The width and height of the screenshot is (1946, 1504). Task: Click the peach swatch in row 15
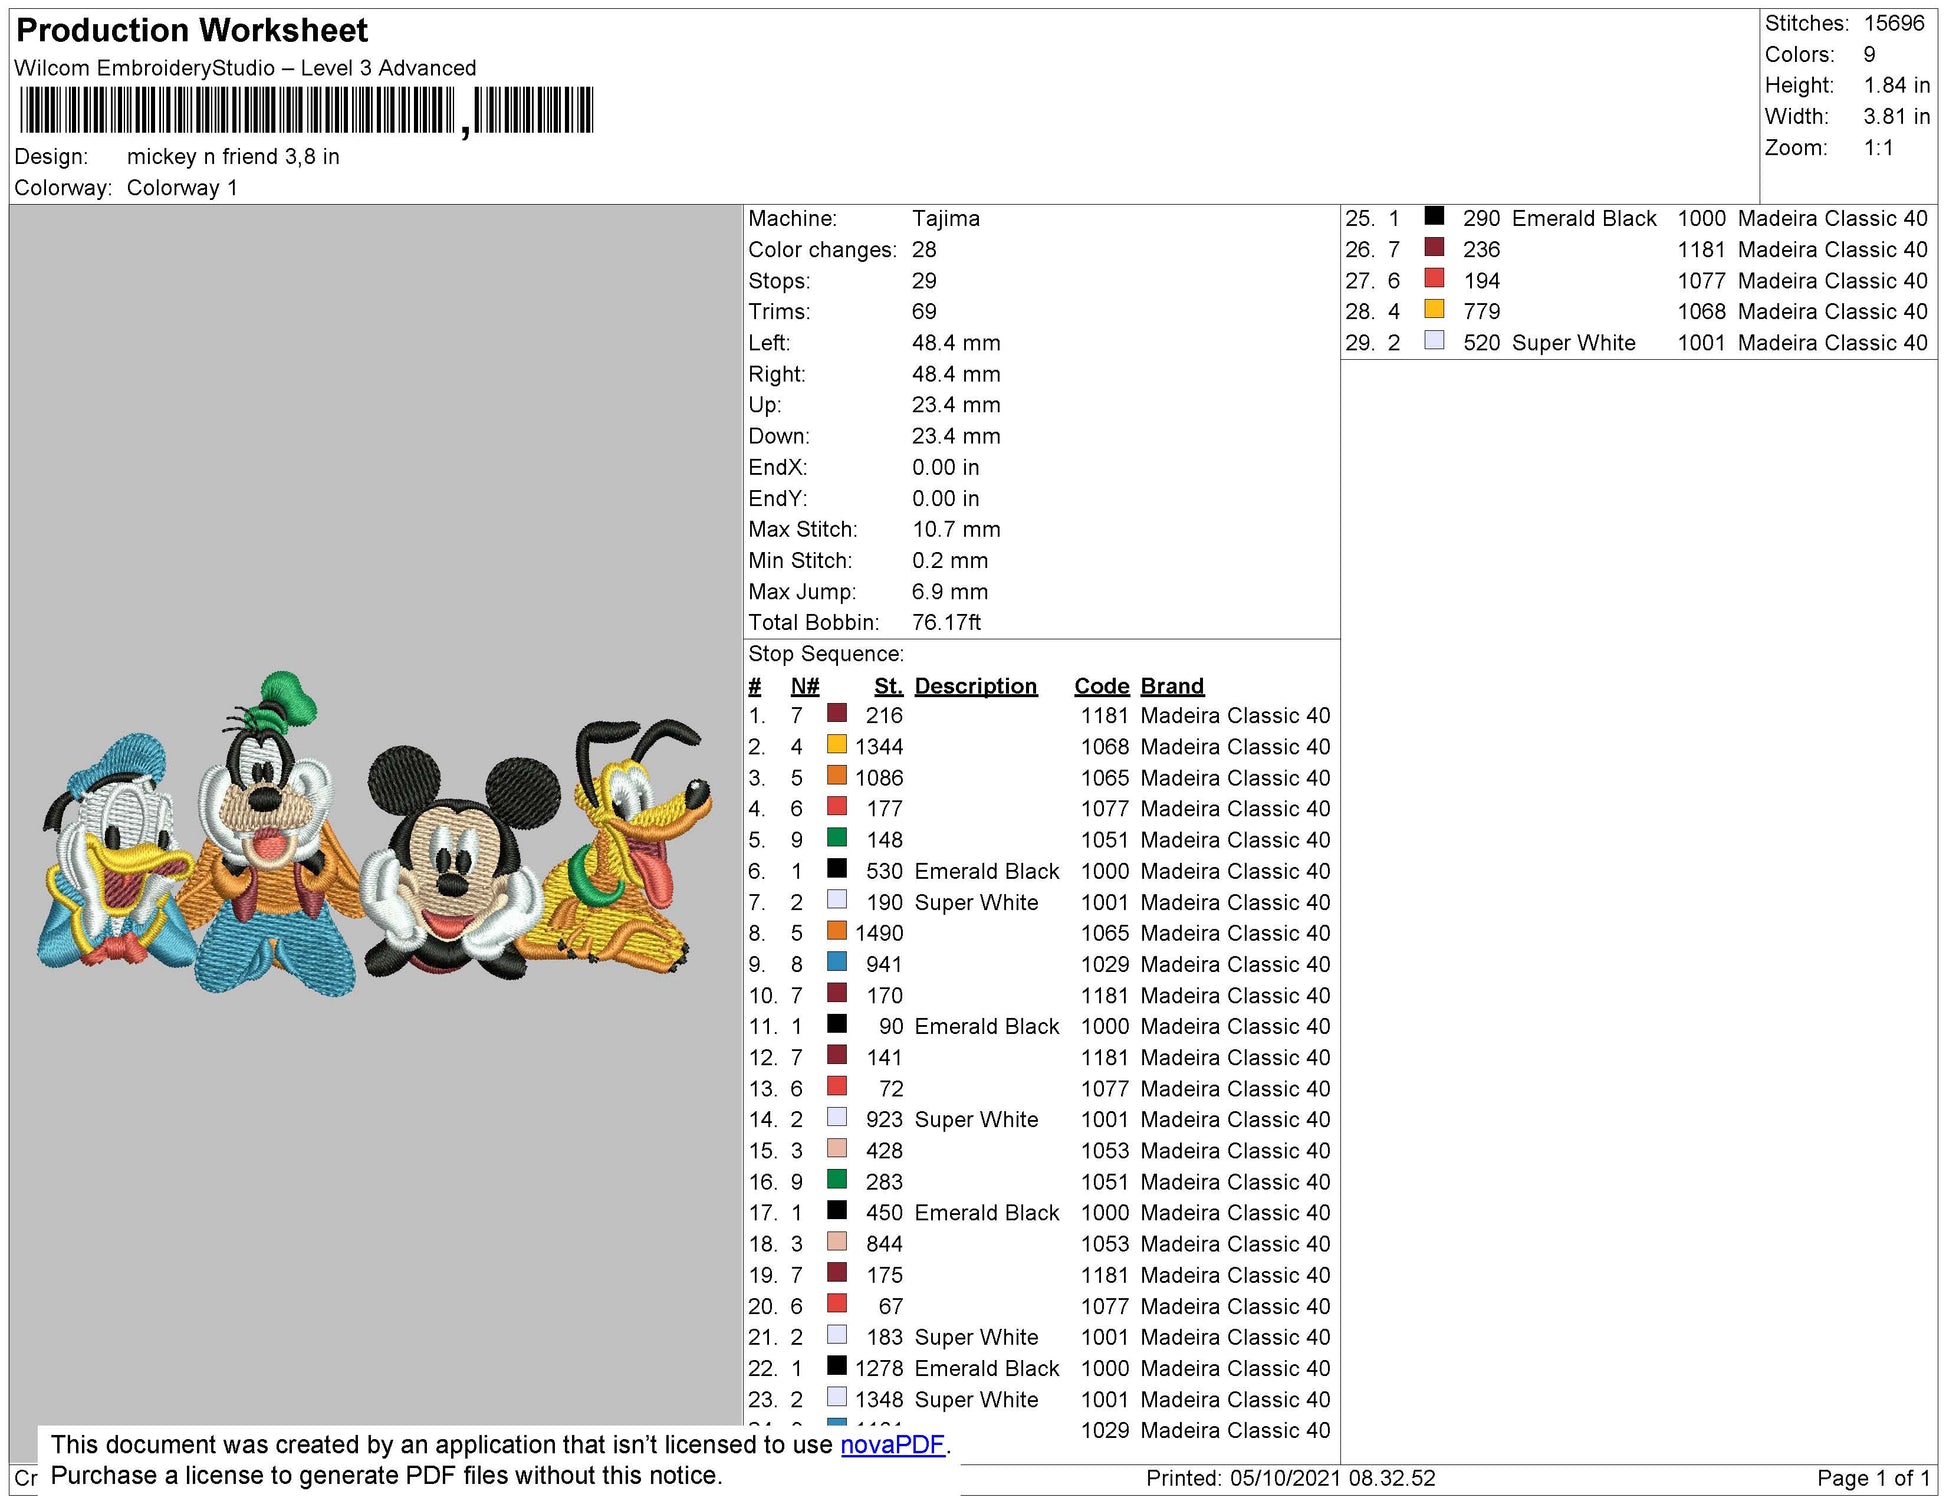tap(837, 1149)
